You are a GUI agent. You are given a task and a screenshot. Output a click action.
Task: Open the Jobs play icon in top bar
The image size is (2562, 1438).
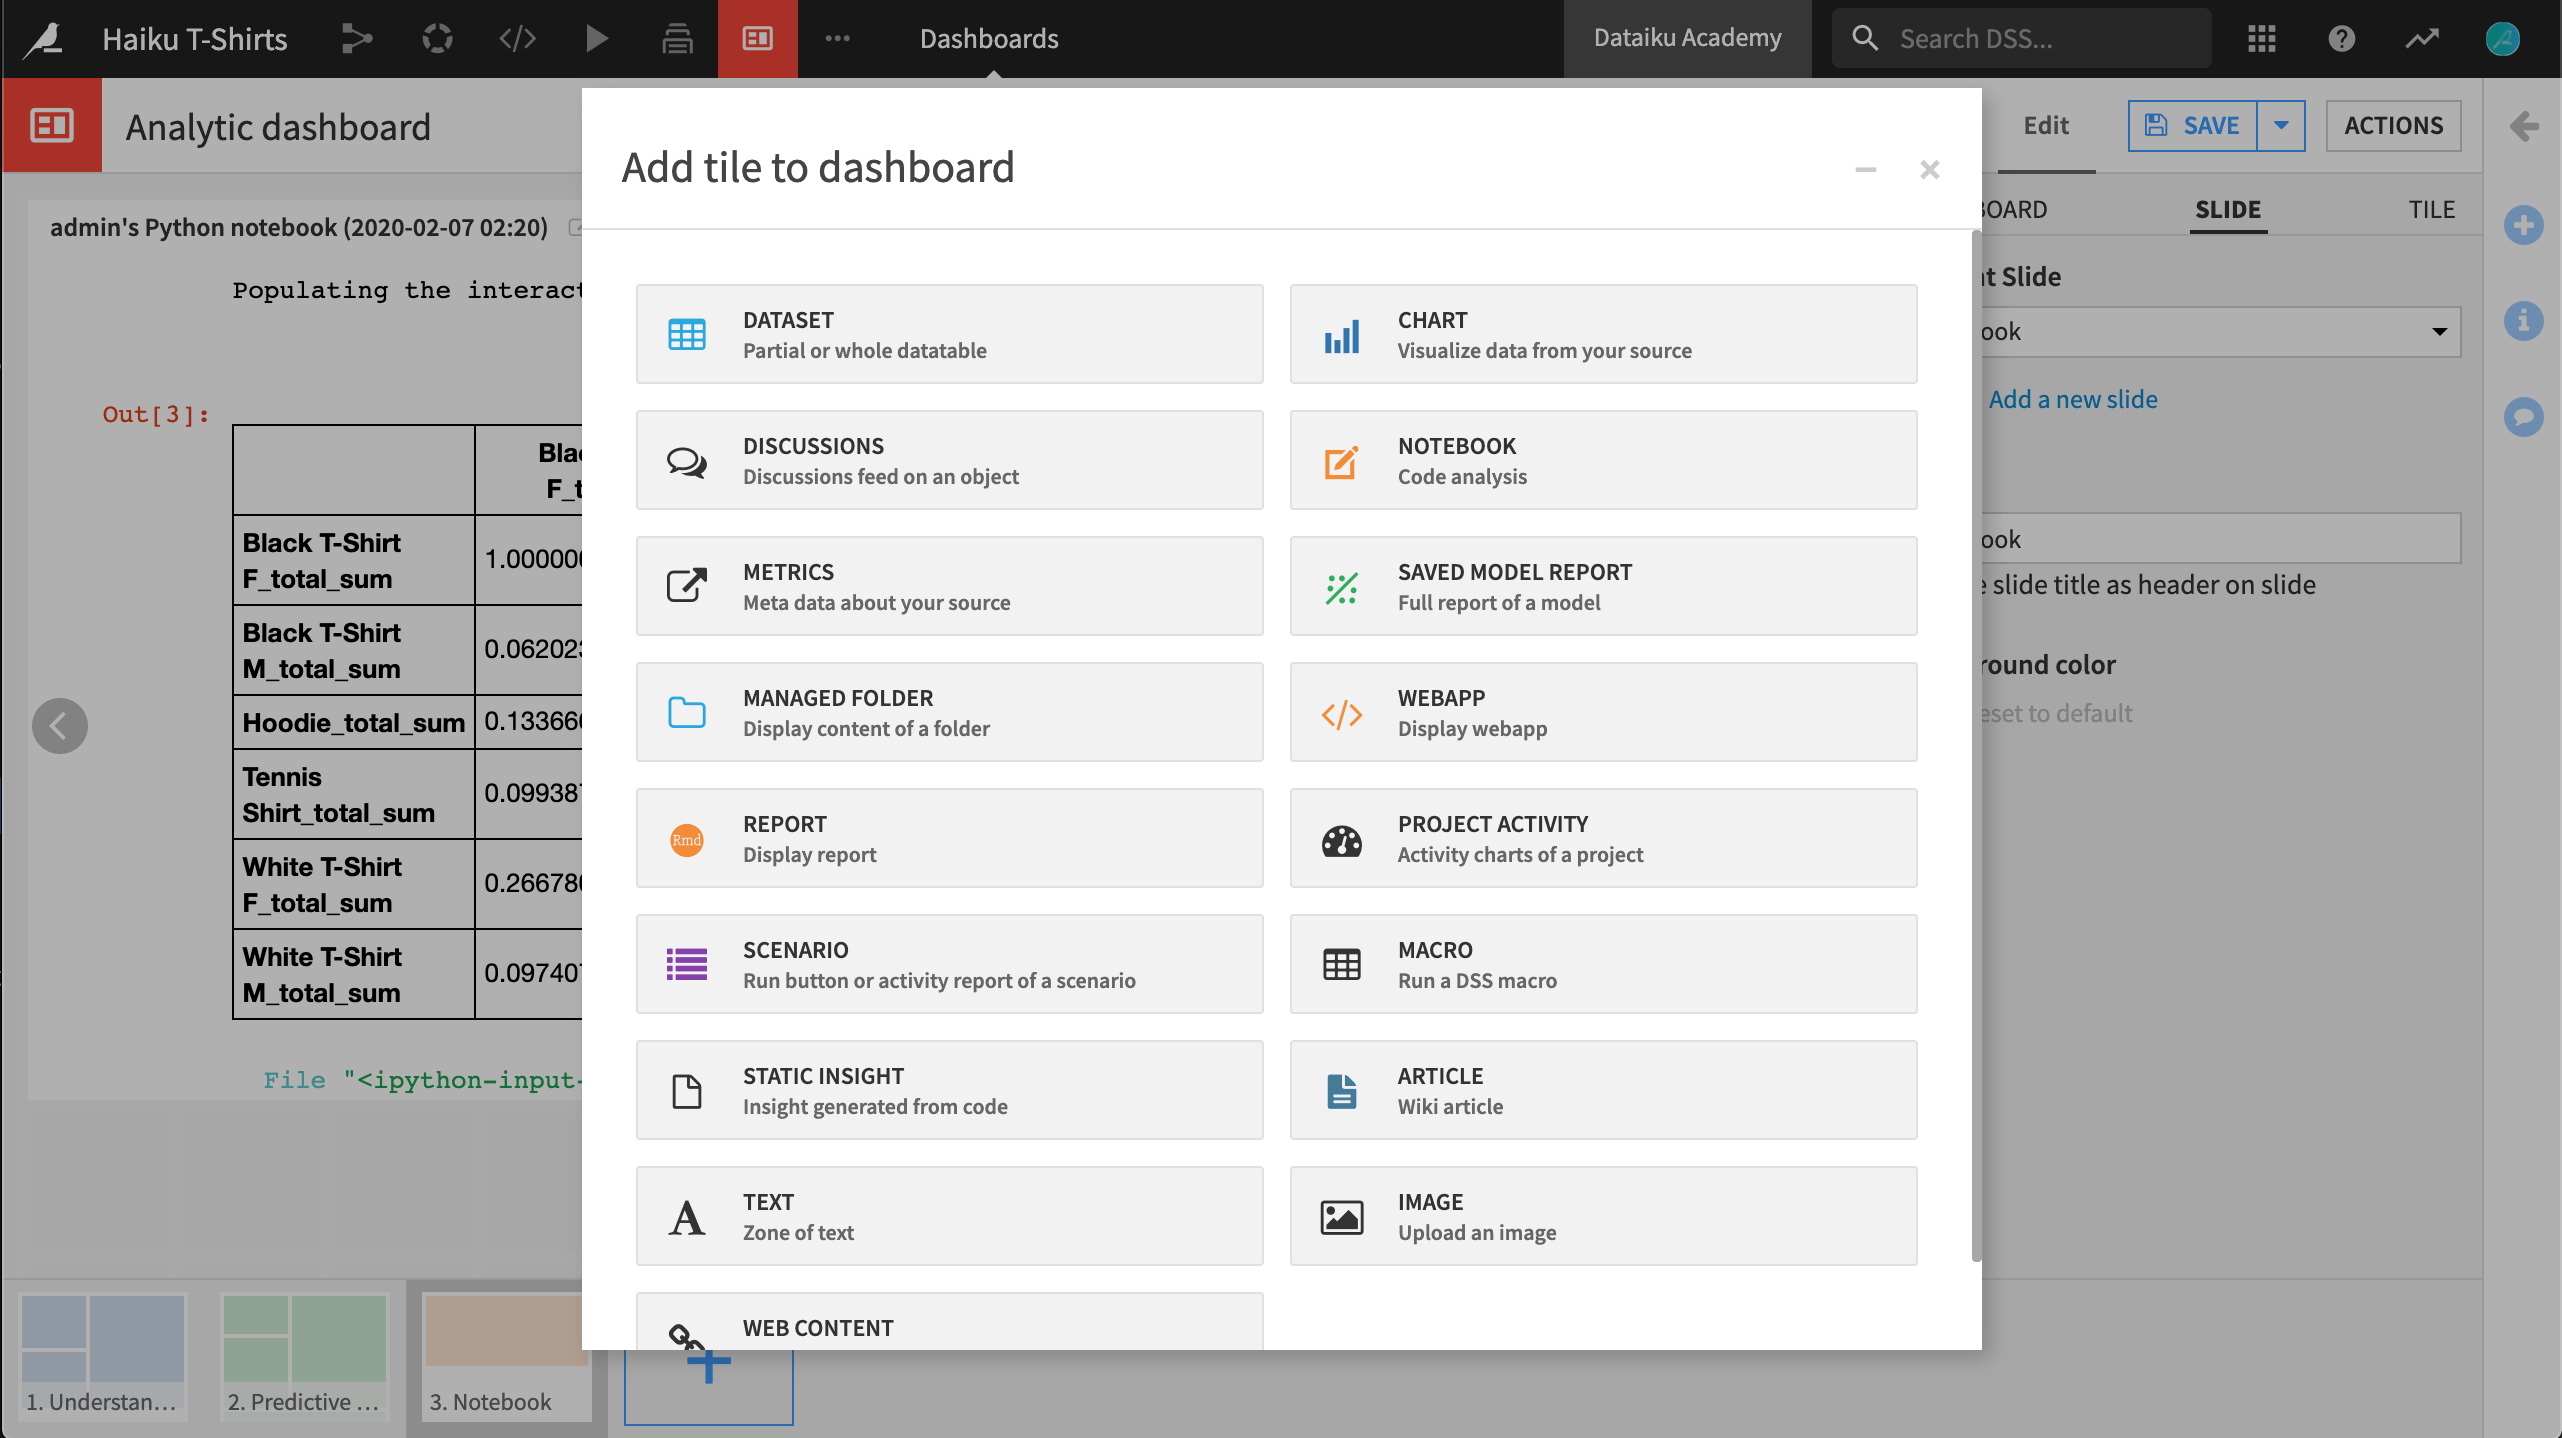tap(597, 39)
